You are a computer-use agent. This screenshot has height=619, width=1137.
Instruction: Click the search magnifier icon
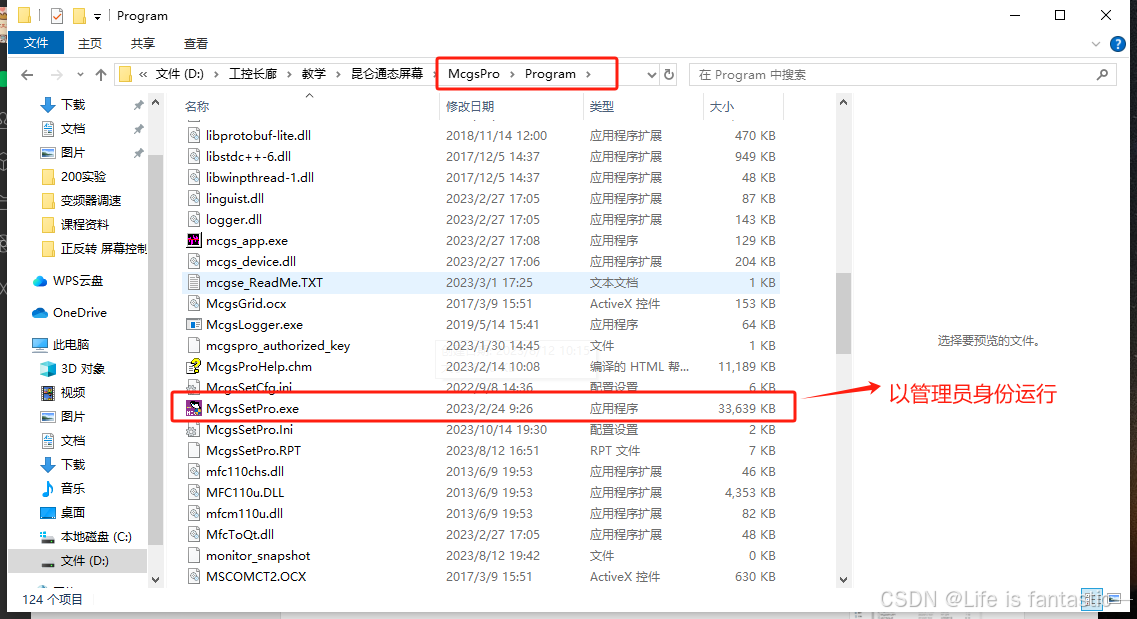tap(1102, 74)
